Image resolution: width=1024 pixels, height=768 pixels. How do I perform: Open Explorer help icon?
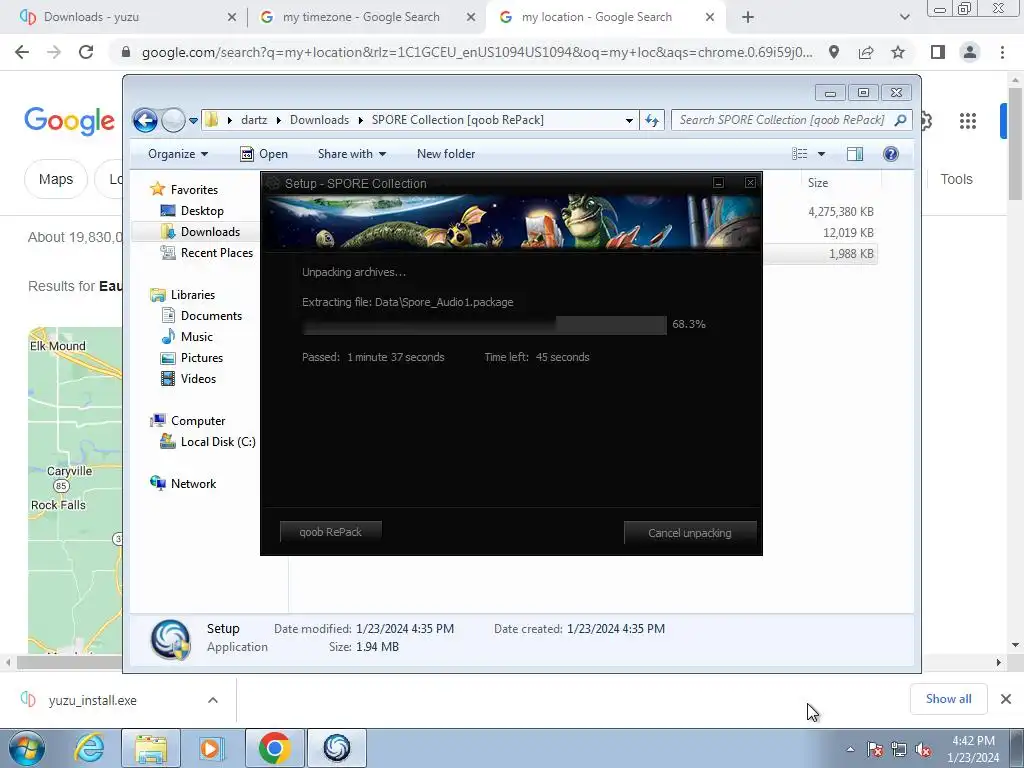tap(891, 154)
